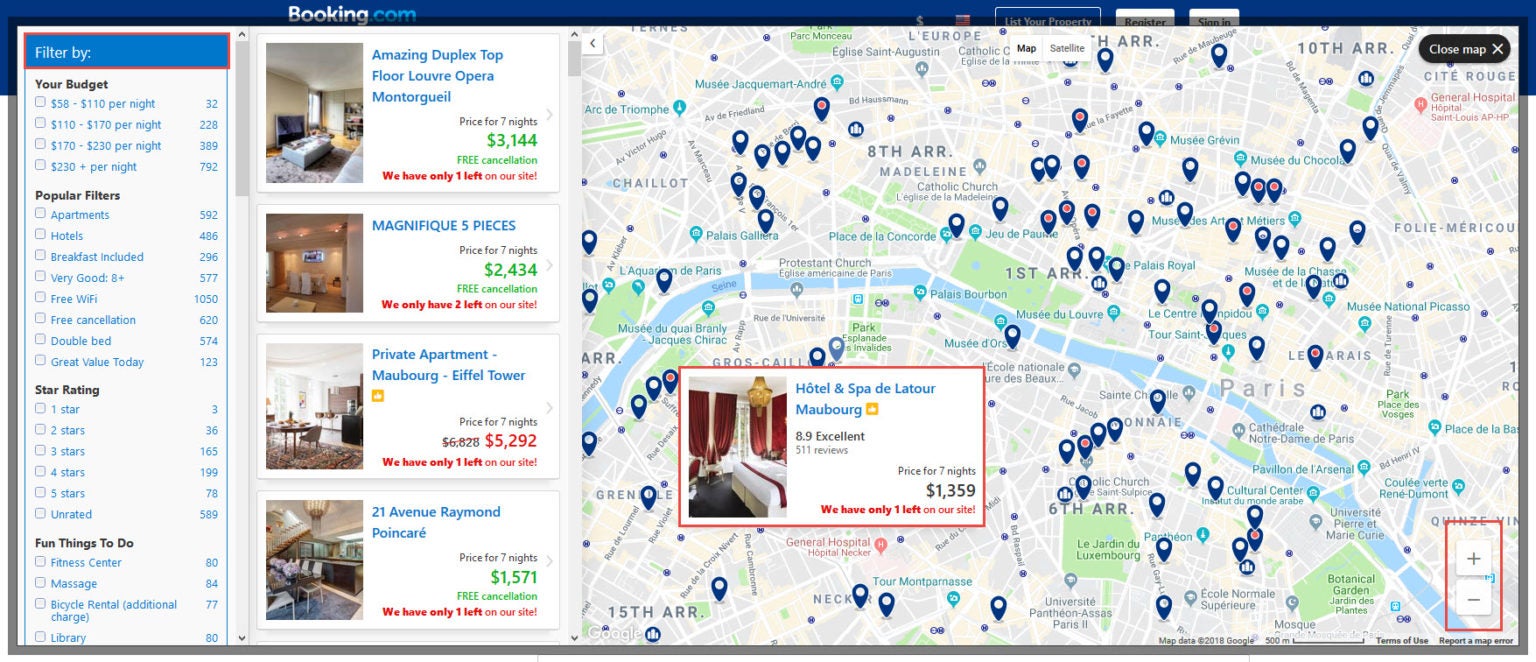
Task: Select the Map view tab
Action: click(x=1026, y=47)
